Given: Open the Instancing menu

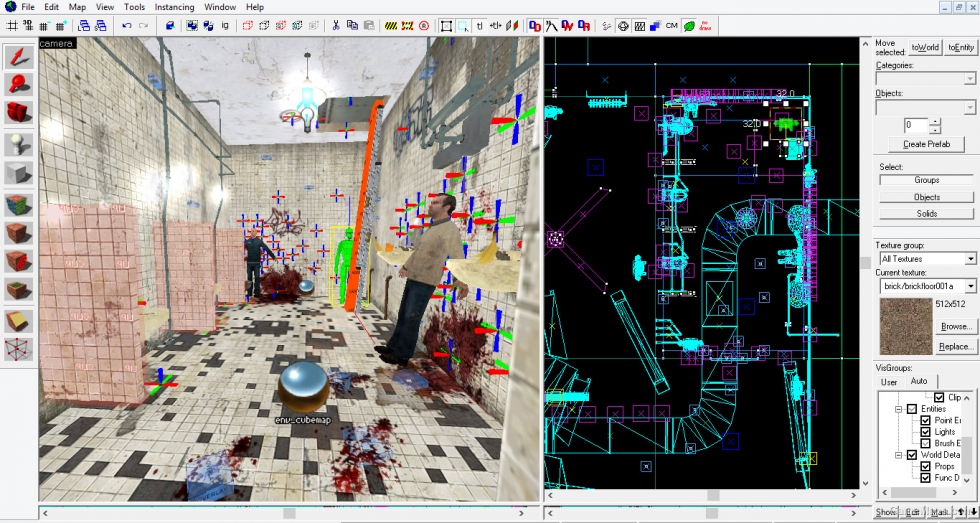Looking at the screenshot, I should click(174, 7).
